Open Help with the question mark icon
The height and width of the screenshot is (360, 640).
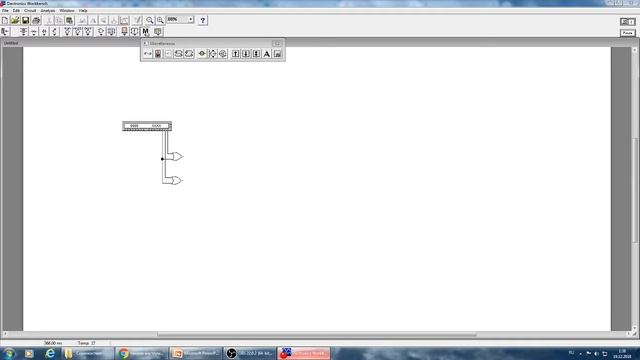coord(202,20)
